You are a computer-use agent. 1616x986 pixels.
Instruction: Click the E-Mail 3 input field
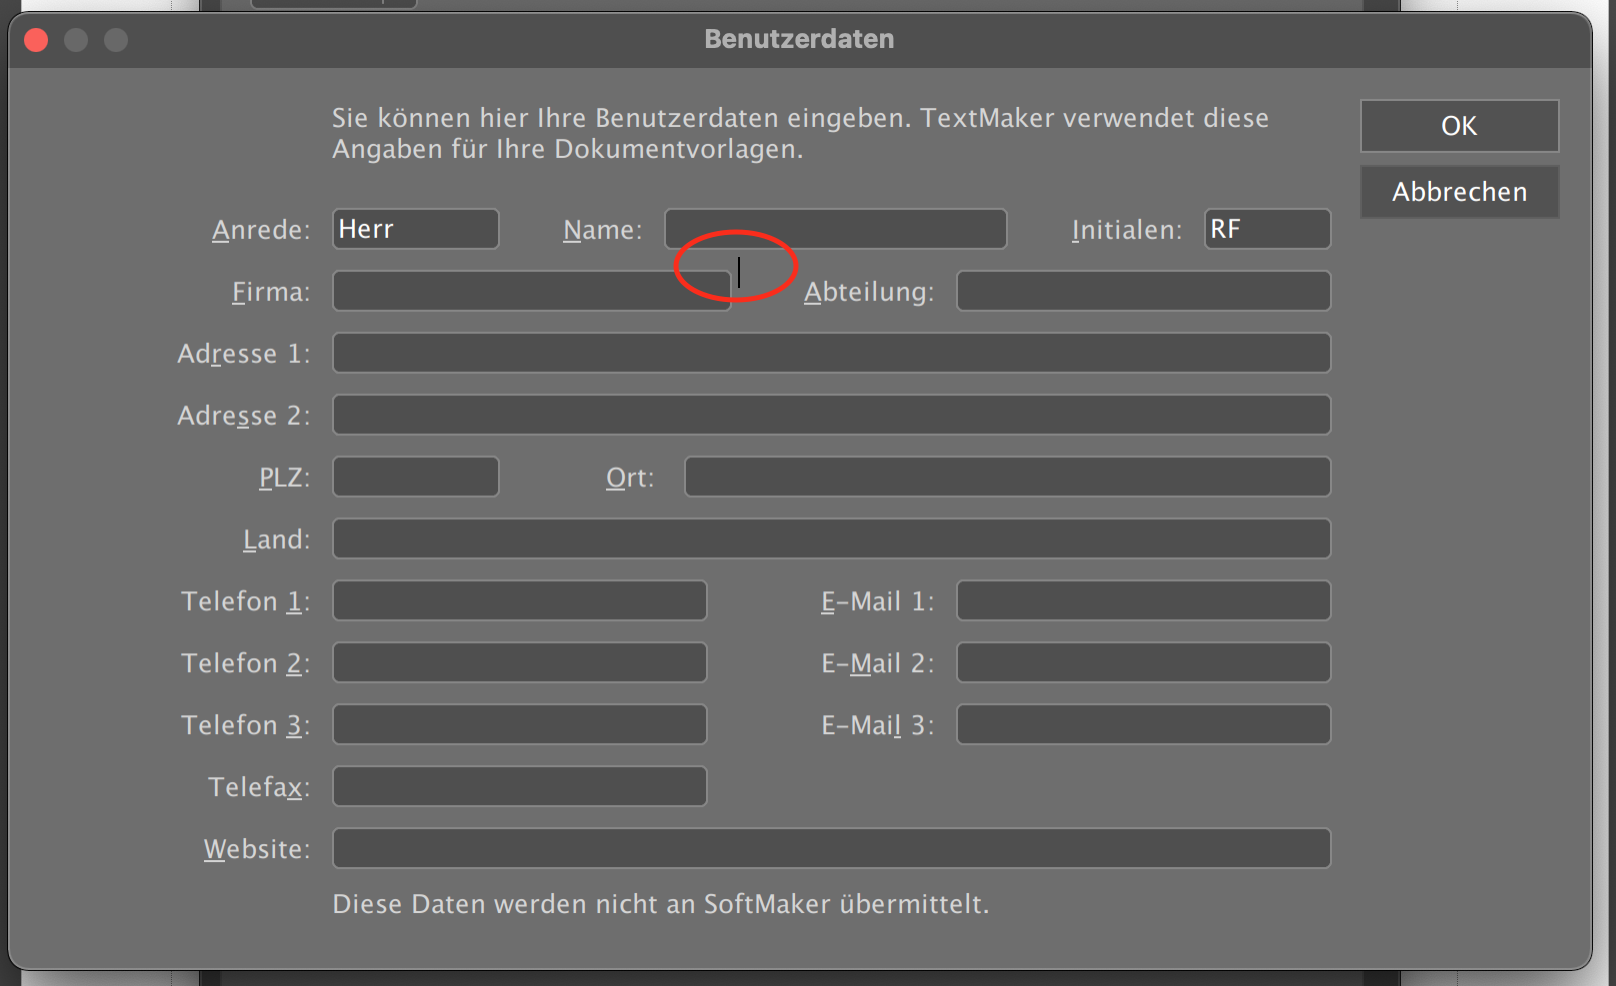pyautogui.click(x=1144, y=725)
